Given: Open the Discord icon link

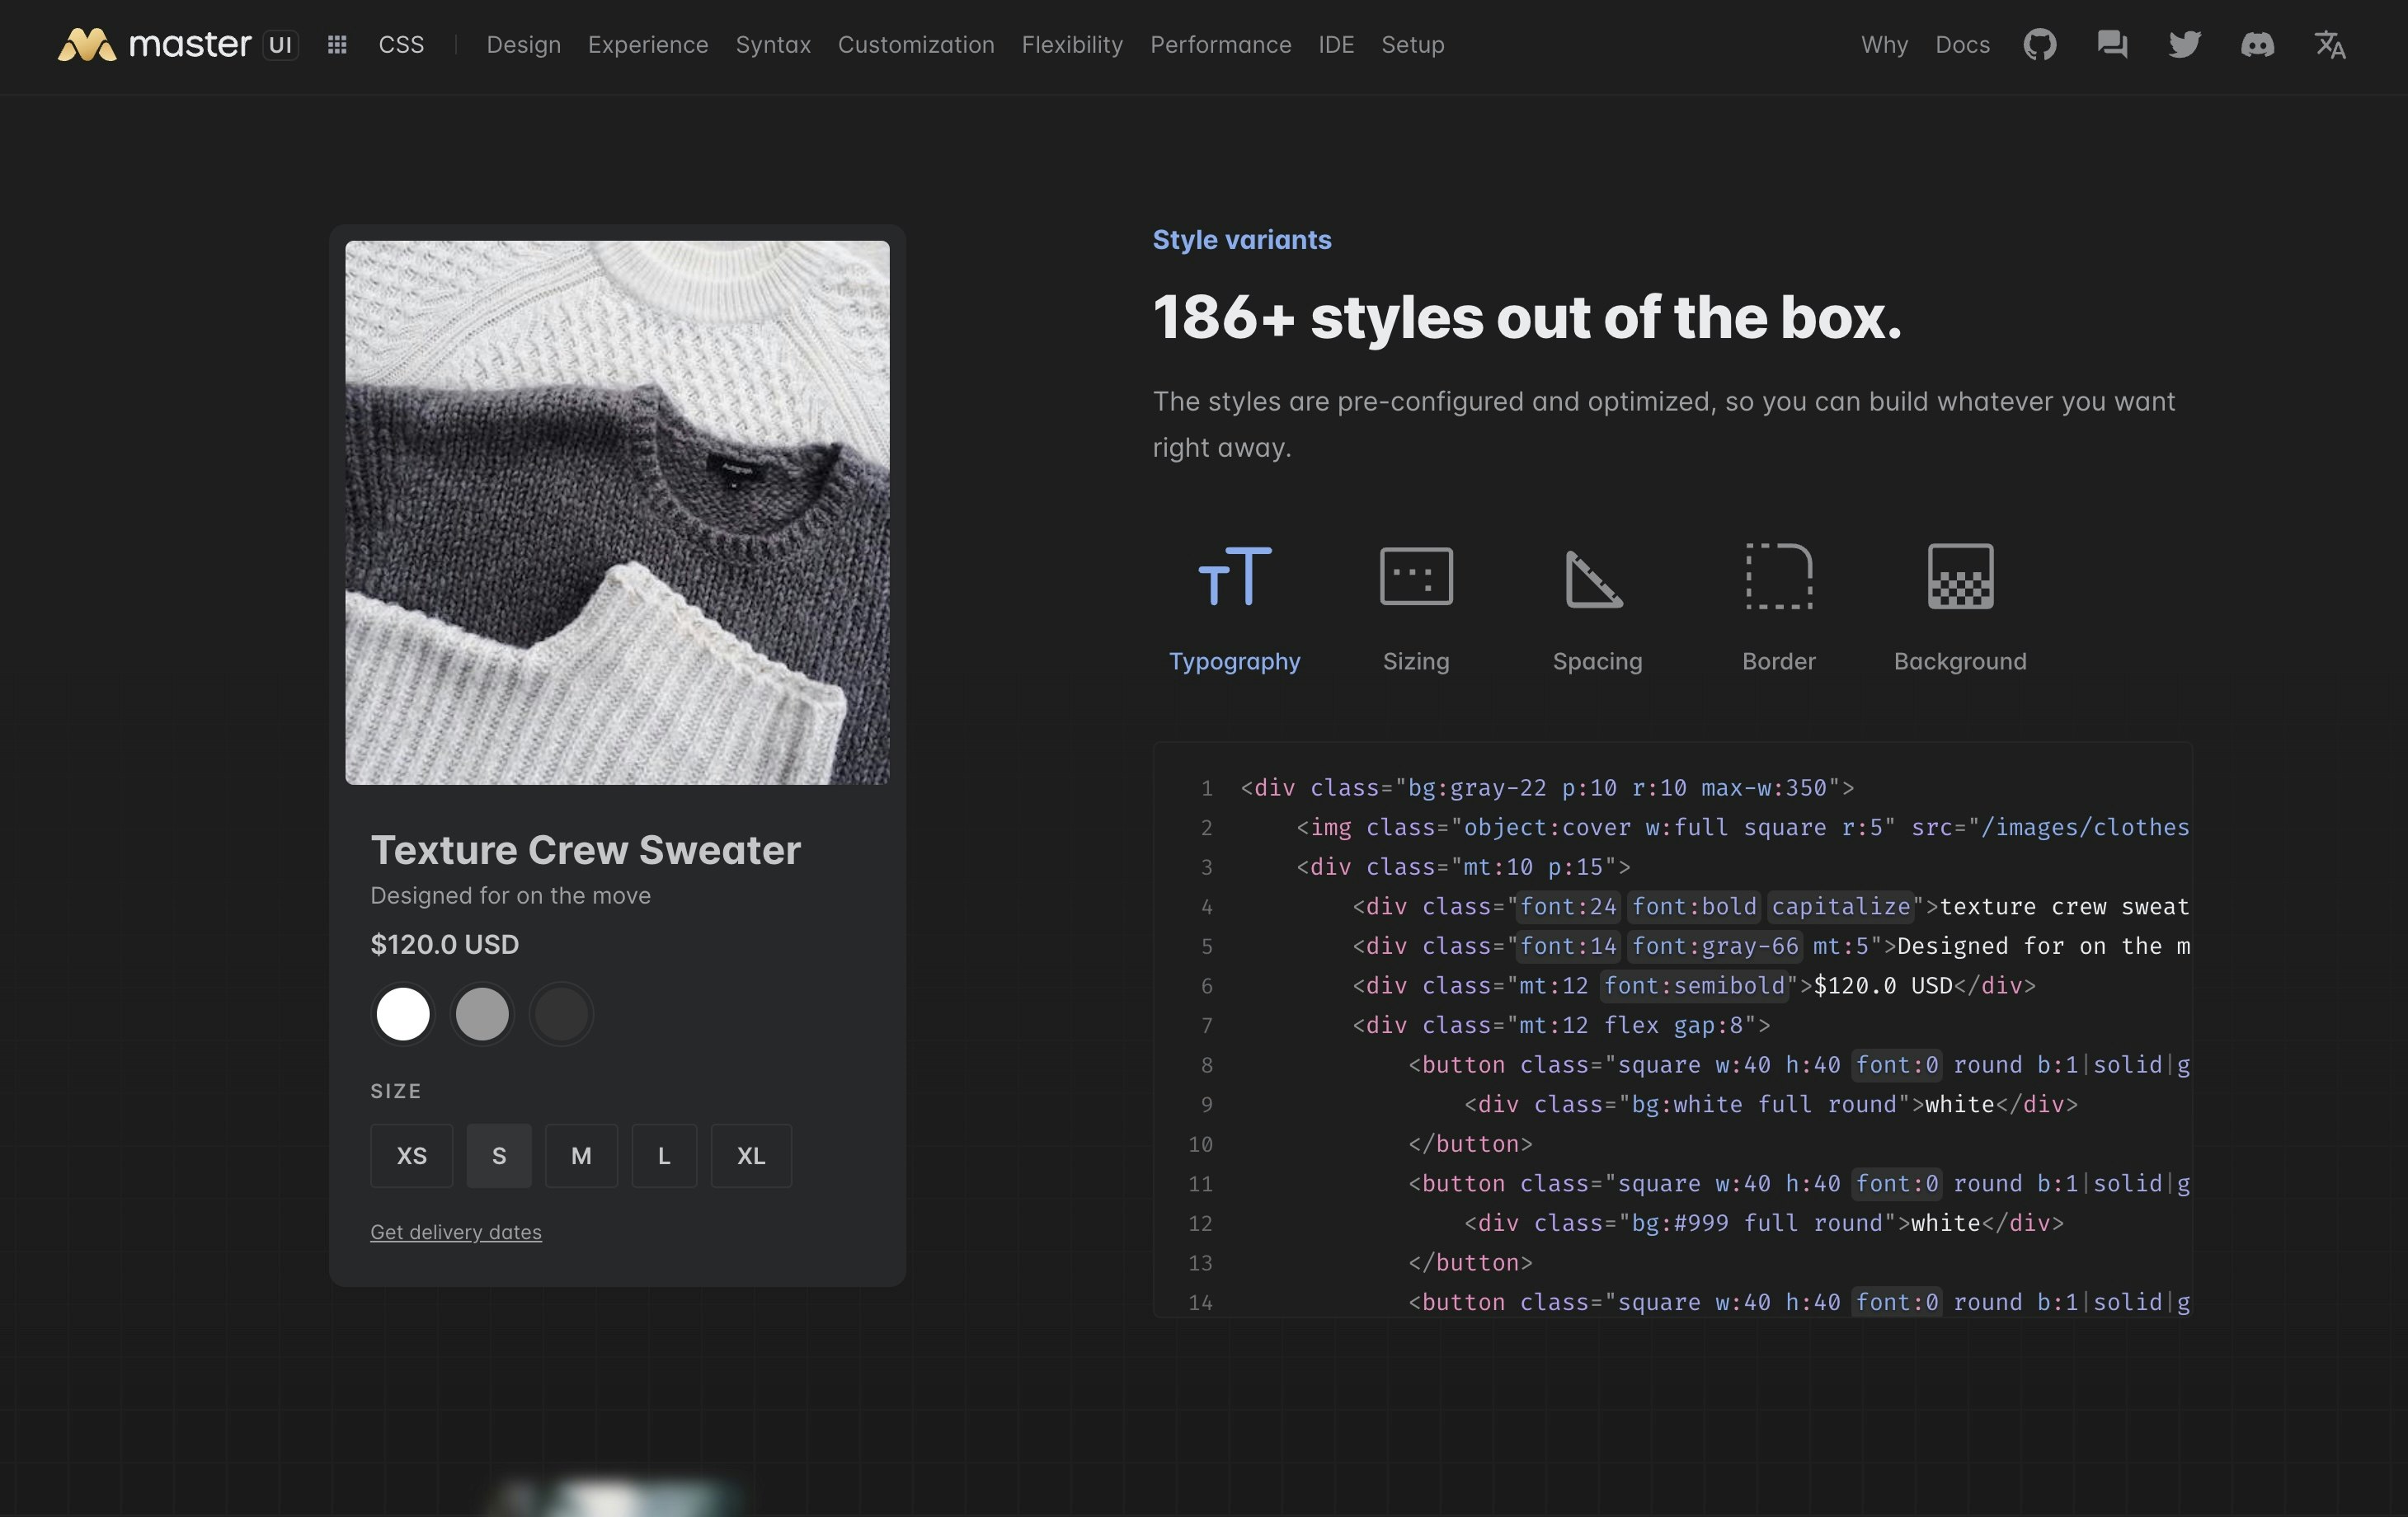Looking at the screenshot, I should coord(2257,45).
